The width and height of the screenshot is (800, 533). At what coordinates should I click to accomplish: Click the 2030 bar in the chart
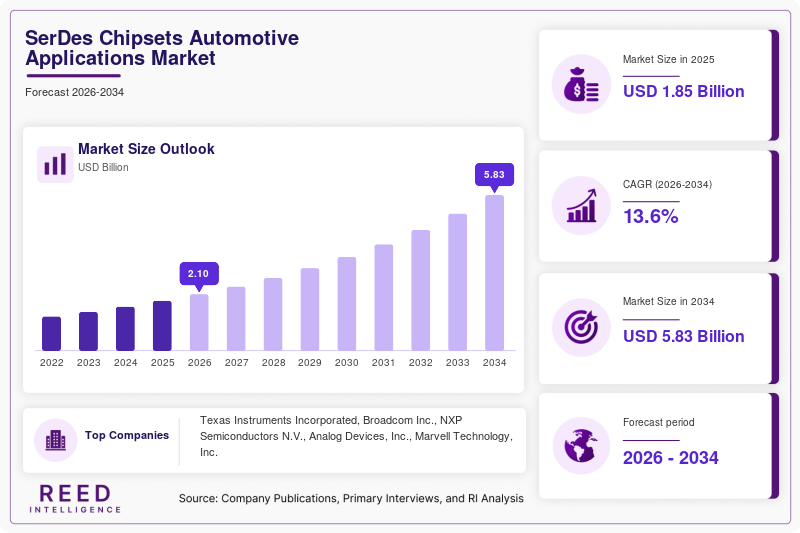point(347,303)
